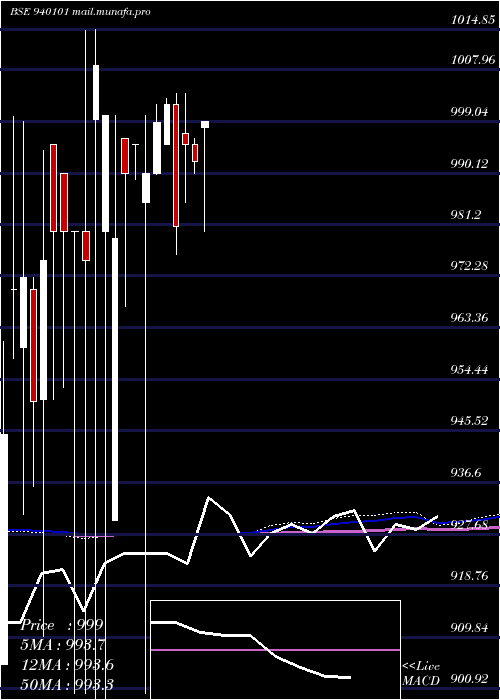The image size is (500, 700).
Task: Click the 12MA value readout
Action: (67, 665)
